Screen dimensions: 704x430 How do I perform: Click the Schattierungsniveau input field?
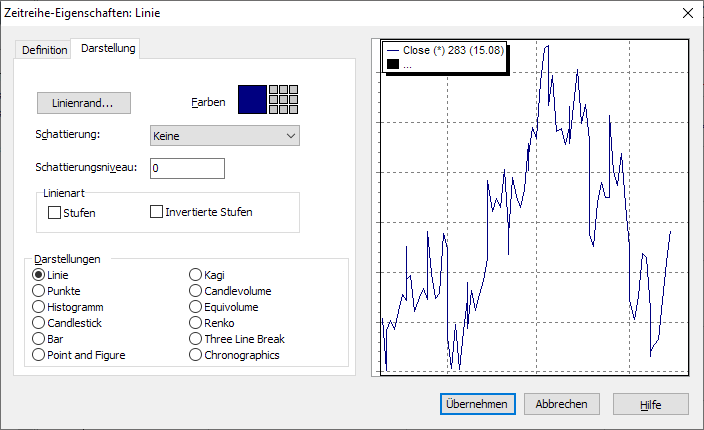coord(187,169)
